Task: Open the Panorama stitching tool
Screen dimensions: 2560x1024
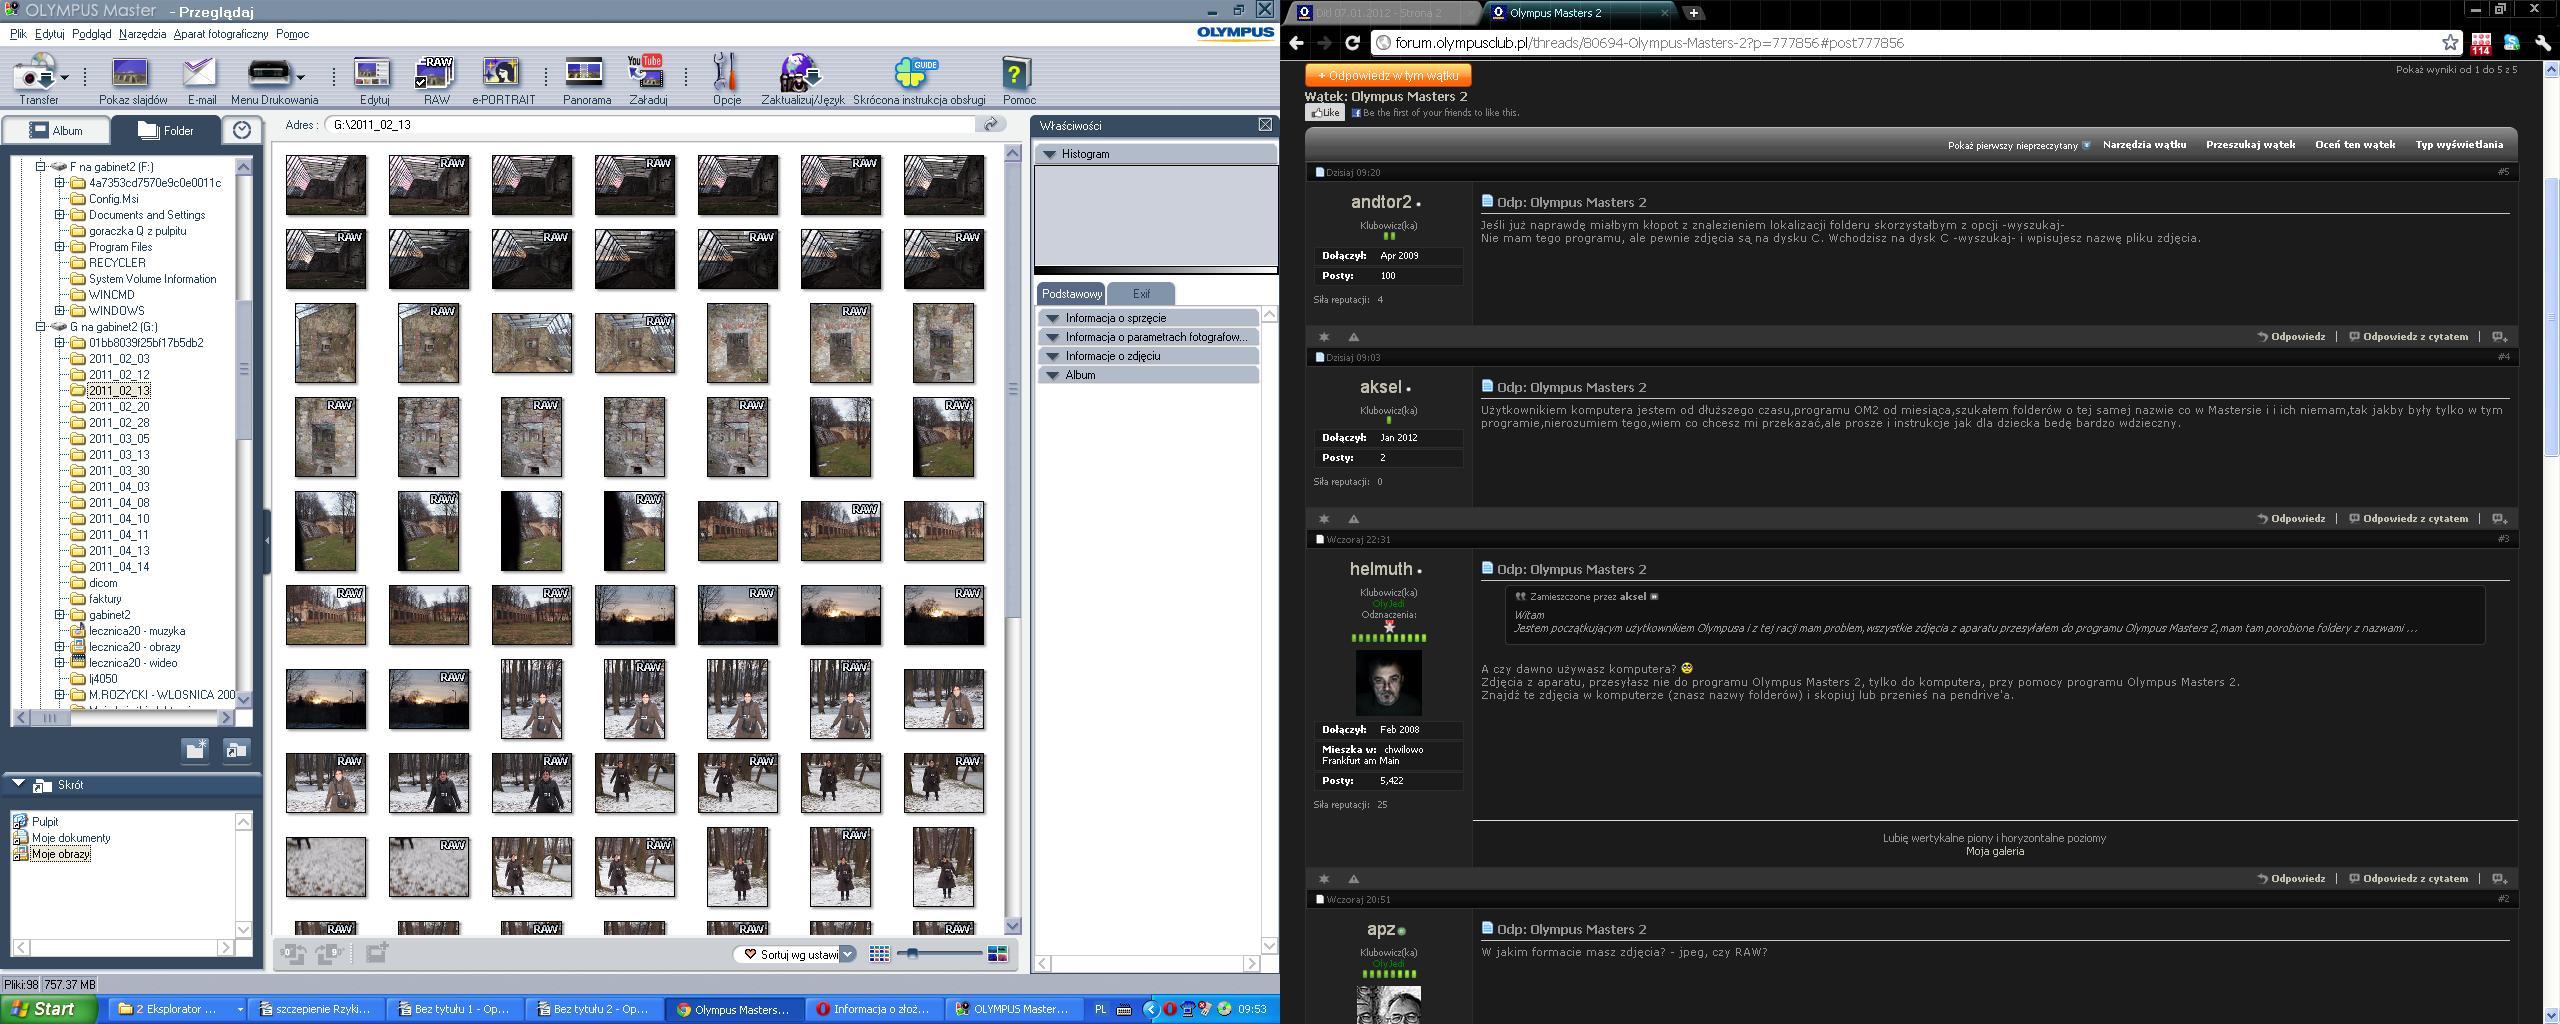Action: [586, 79]
